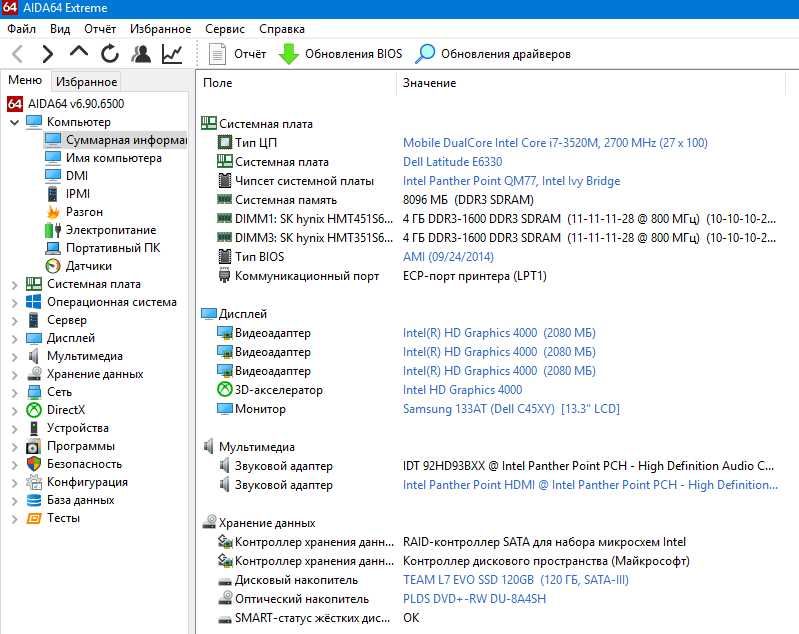The image size is (799, 634).
Task: Open the Справка menu
Action: 282,29
